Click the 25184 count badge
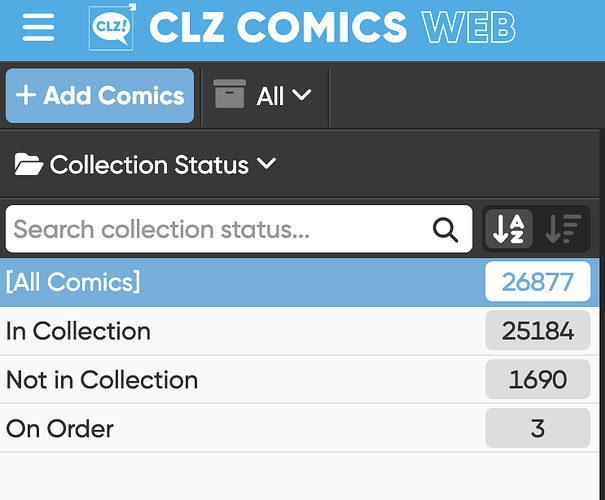 click(538, 331)
